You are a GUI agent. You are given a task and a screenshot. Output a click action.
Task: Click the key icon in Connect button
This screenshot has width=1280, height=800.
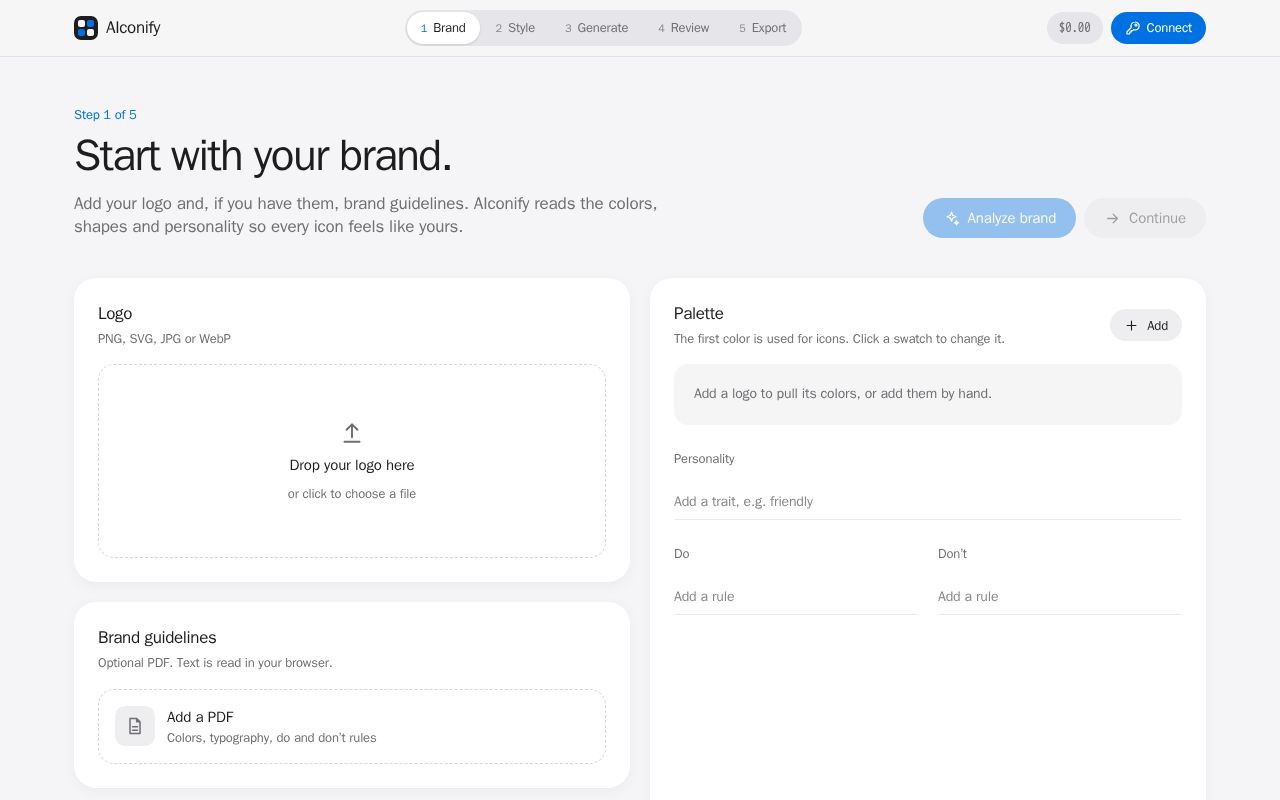click(1133, 28)
